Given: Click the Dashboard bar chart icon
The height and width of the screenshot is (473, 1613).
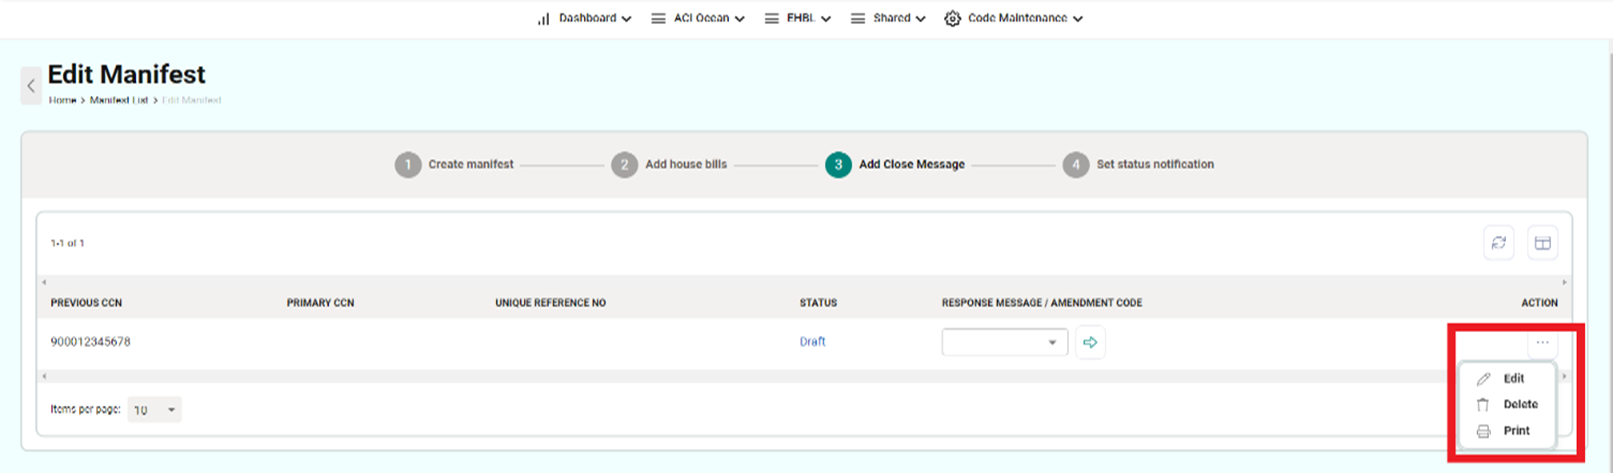Looking at the screenshot, I should click(x=543, y=18).
